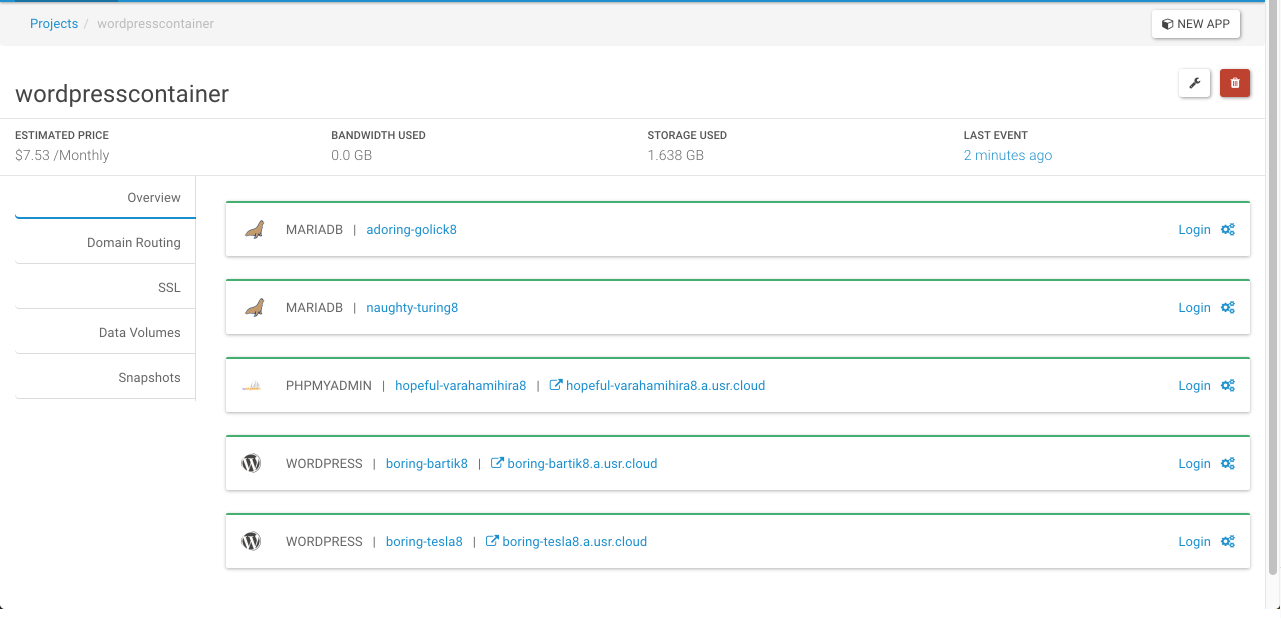The height and width of the screenshot is (618, 1281).
Task: Click WordPress logo for boring-tesla8
Action: coord(251,541)
